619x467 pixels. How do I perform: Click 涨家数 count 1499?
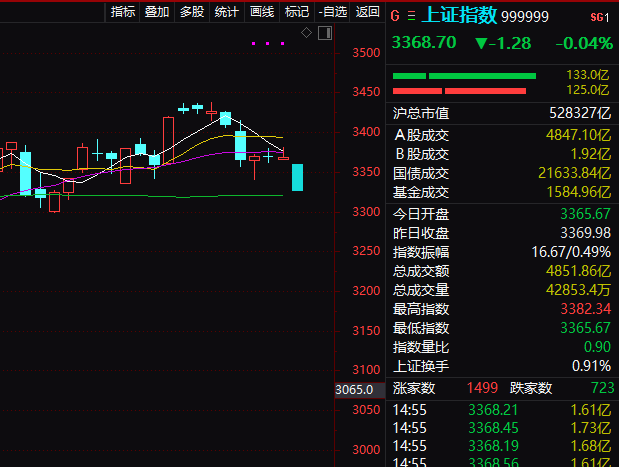tap(482, 388)
